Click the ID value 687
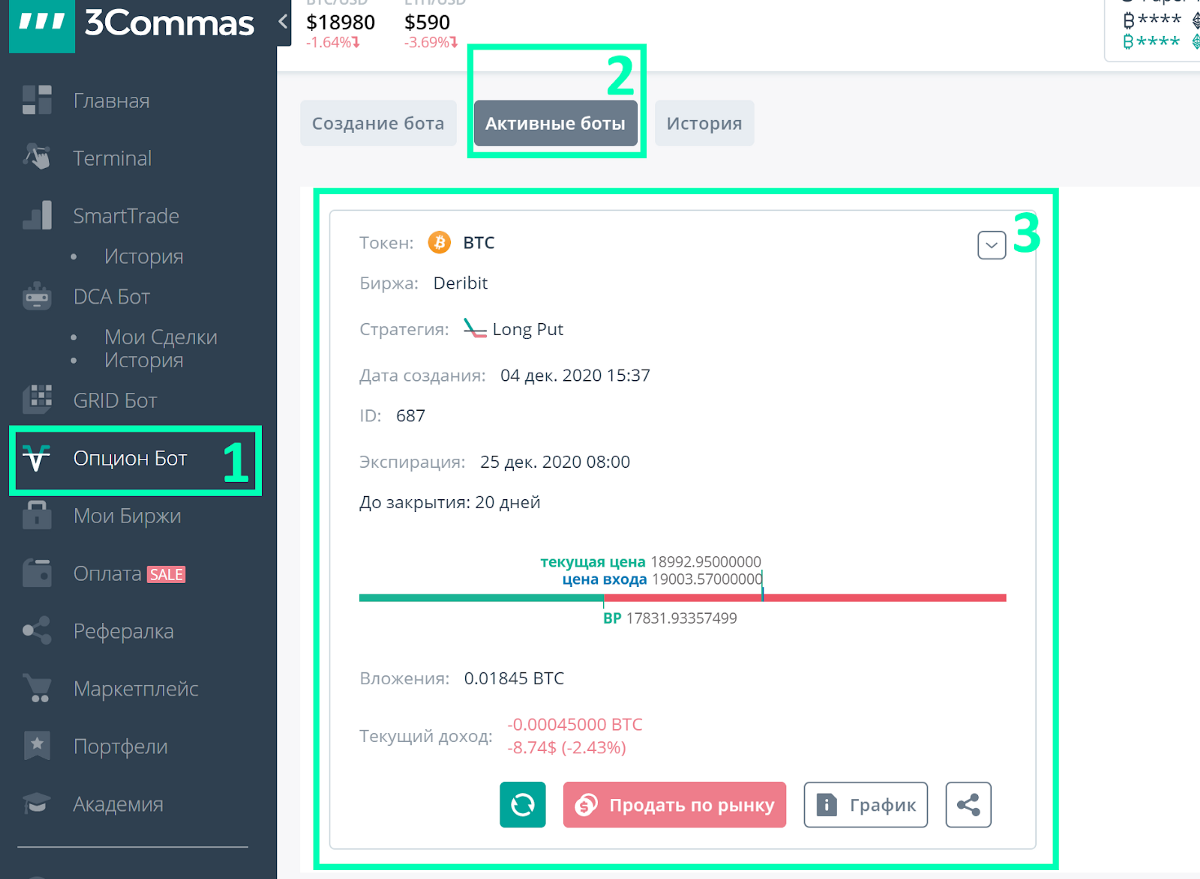Viewport: 1200px width, 879px height. click(411, 416)
